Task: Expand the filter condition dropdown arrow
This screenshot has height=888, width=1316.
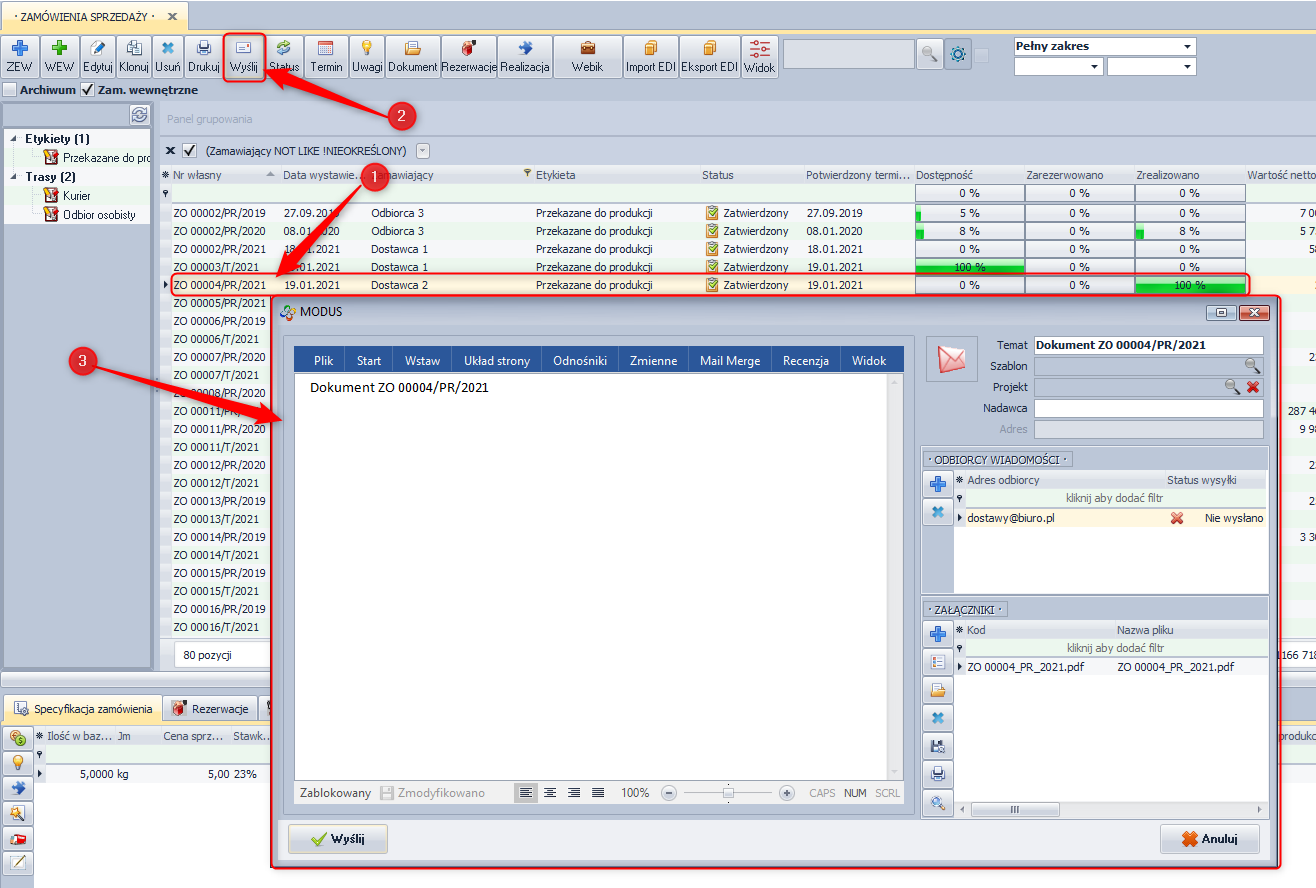Action: tap(423, 151)
